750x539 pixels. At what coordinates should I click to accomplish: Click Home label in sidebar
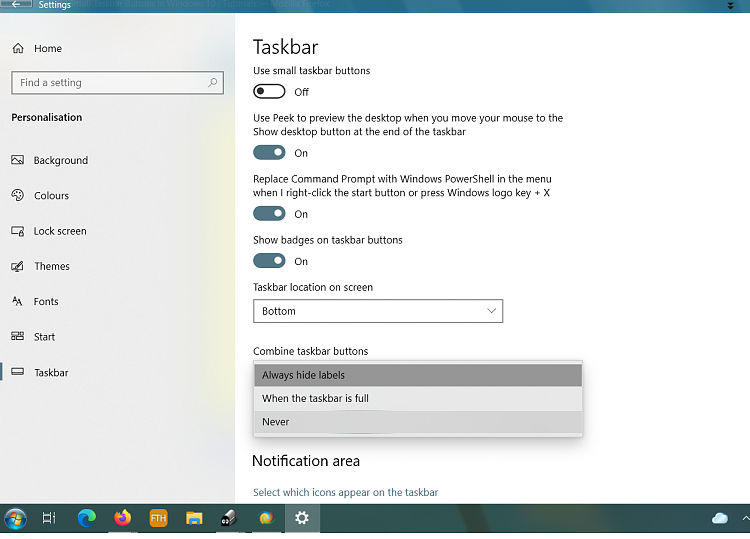[x=48, y=49]
